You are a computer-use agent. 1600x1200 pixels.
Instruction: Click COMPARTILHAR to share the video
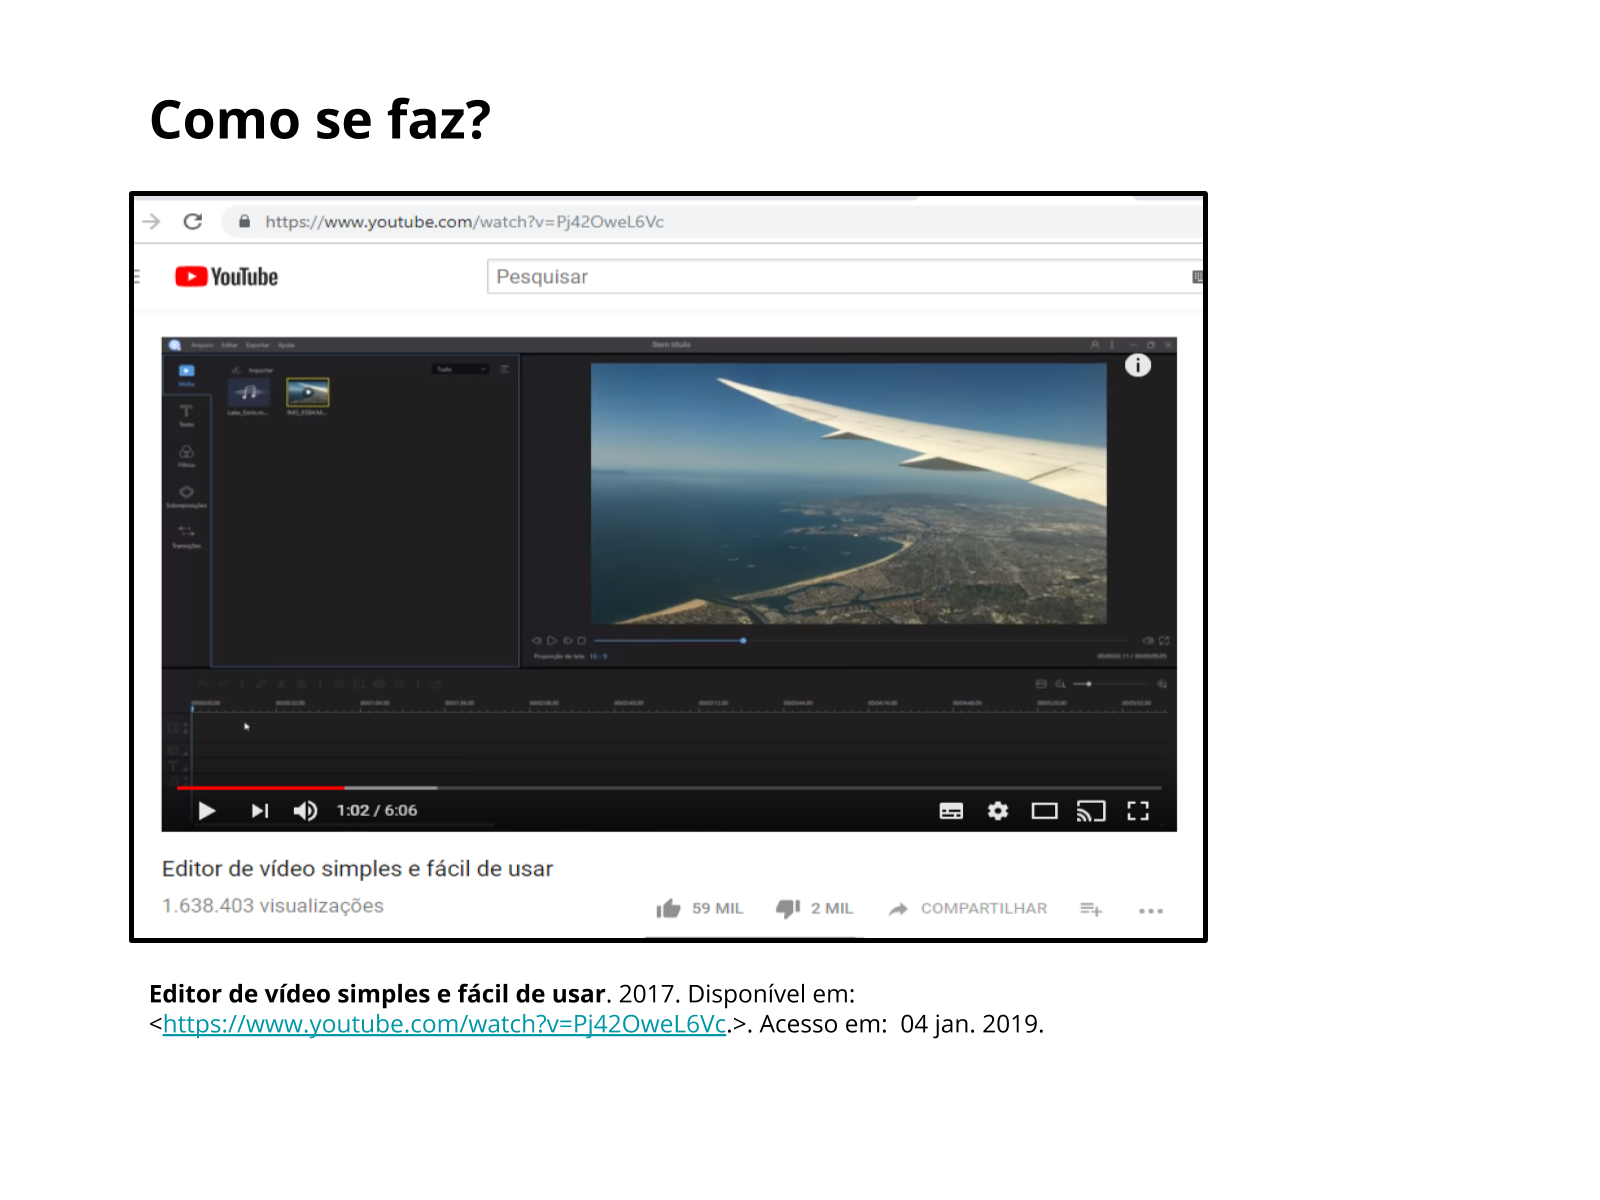coord(983,908)
